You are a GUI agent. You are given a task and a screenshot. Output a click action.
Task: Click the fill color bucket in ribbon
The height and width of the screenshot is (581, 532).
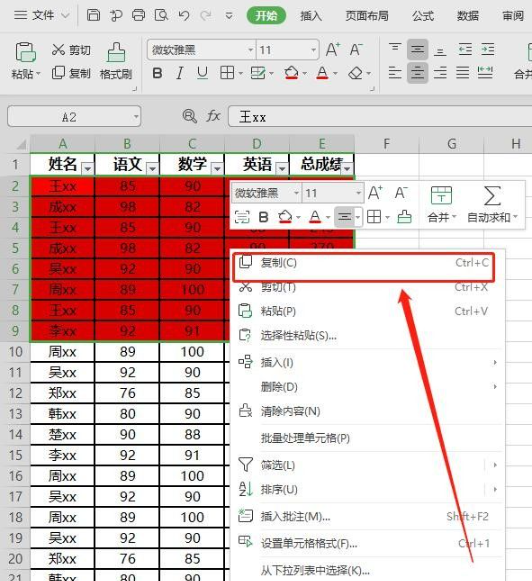pos(291,73)
